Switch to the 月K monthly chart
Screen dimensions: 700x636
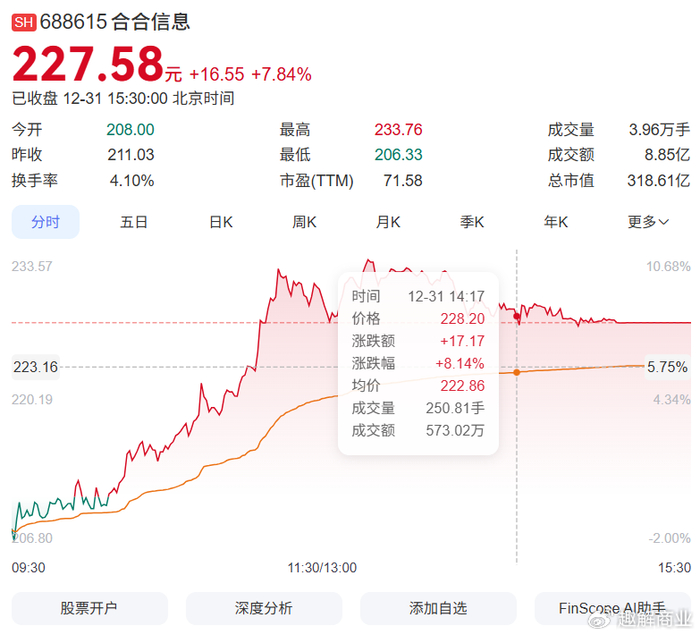pyautogui.click(x=388, y=222)
